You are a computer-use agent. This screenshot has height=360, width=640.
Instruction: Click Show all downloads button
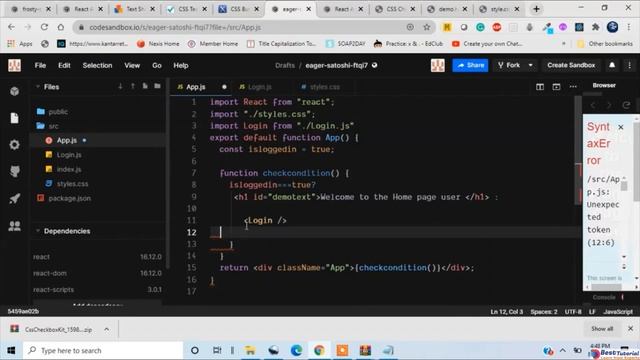(x=602, y=329)
